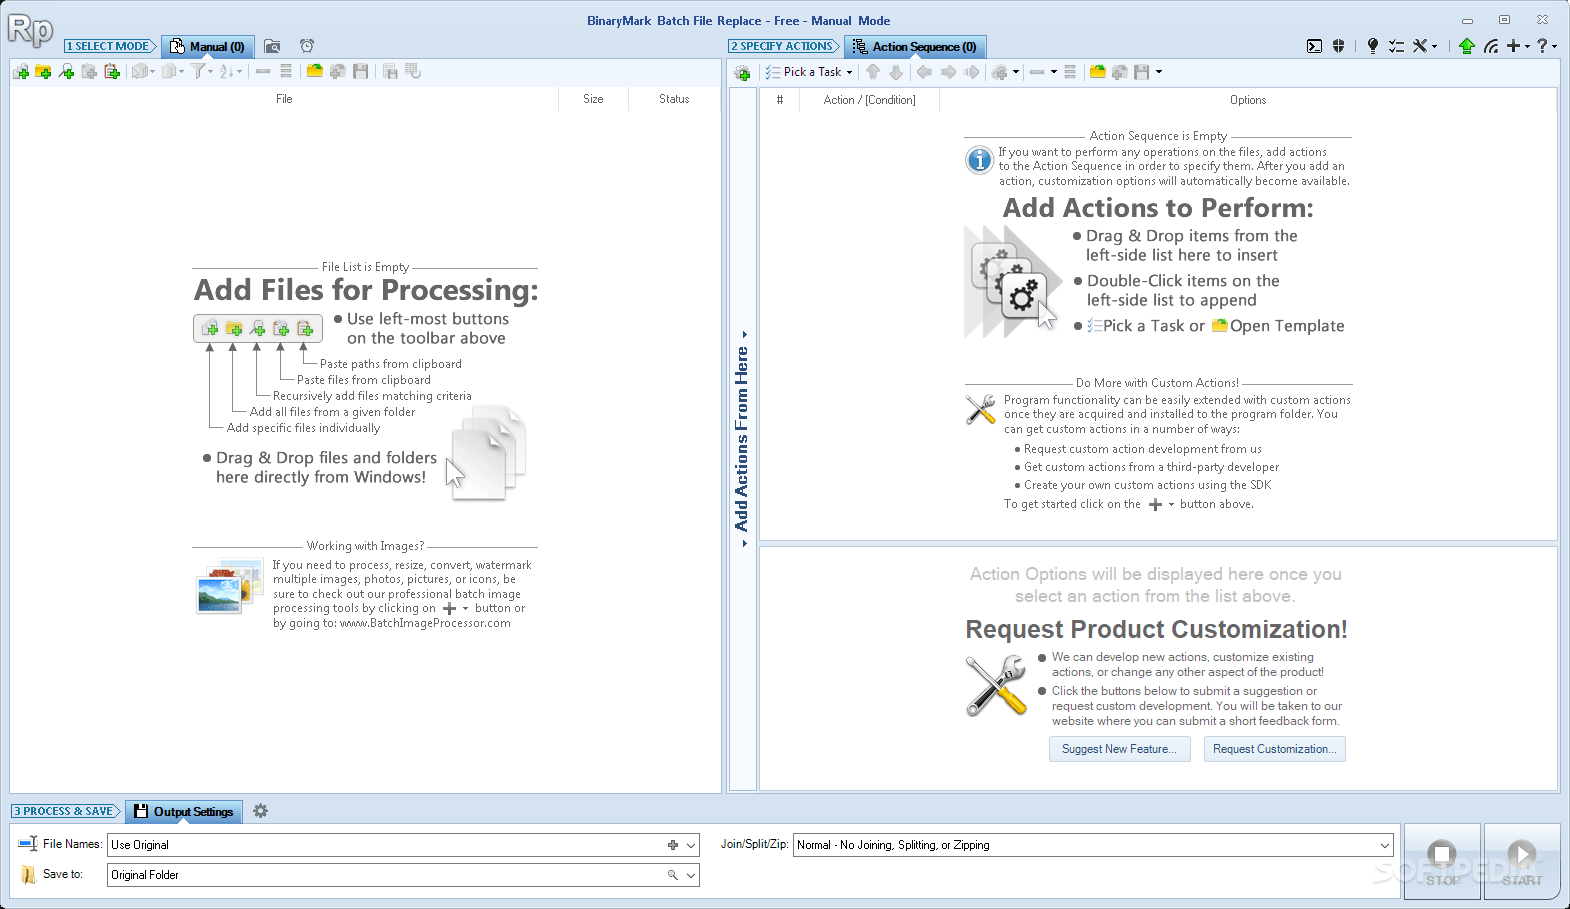Click the plus icon in File Names field
The height and width of the screenshot is (909, 1570).
pyautogui.click(x=673, y=845)
